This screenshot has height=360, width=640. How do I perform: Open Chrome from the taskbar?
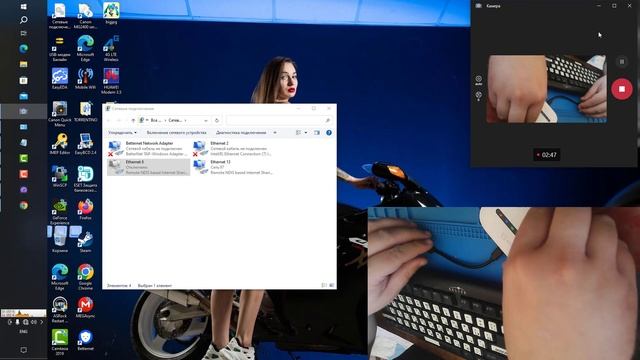(x=24, y=205)
